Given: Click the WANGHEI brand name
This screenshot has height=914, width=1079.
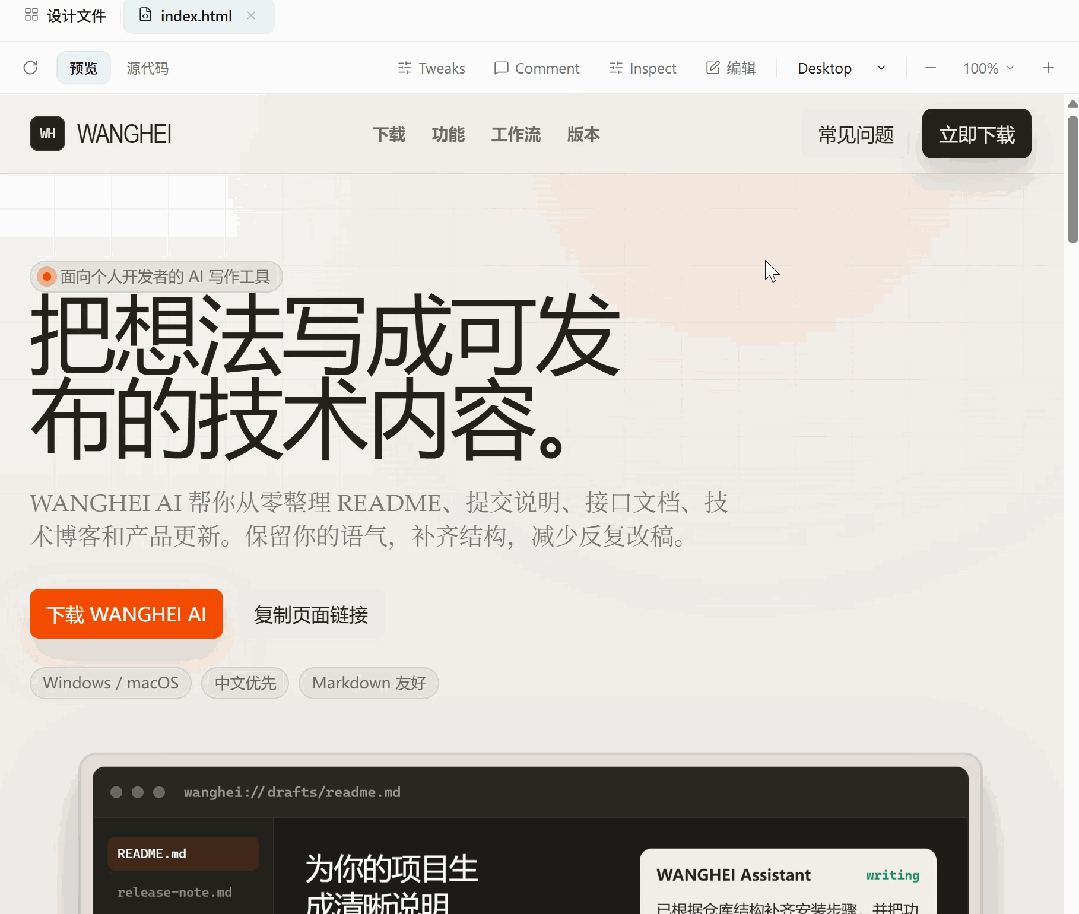Looking at the screenshot, I should (x=124, y=134).
